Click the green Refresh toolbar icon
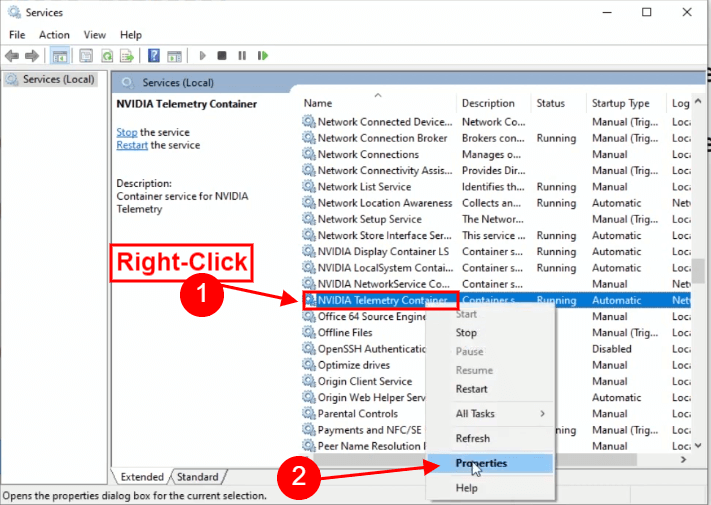The image size is (711, 505). click(107, 56)
